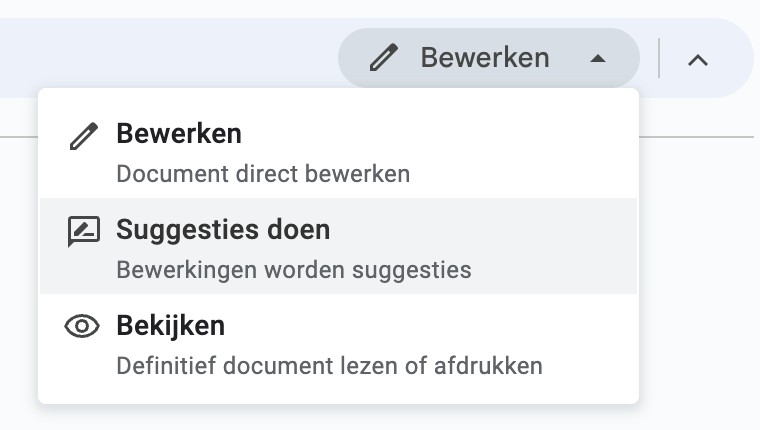The width and height of the screenshot is (760, 430).
Task: Choose the Suggesties doen mode
Action: click(223, 229)
